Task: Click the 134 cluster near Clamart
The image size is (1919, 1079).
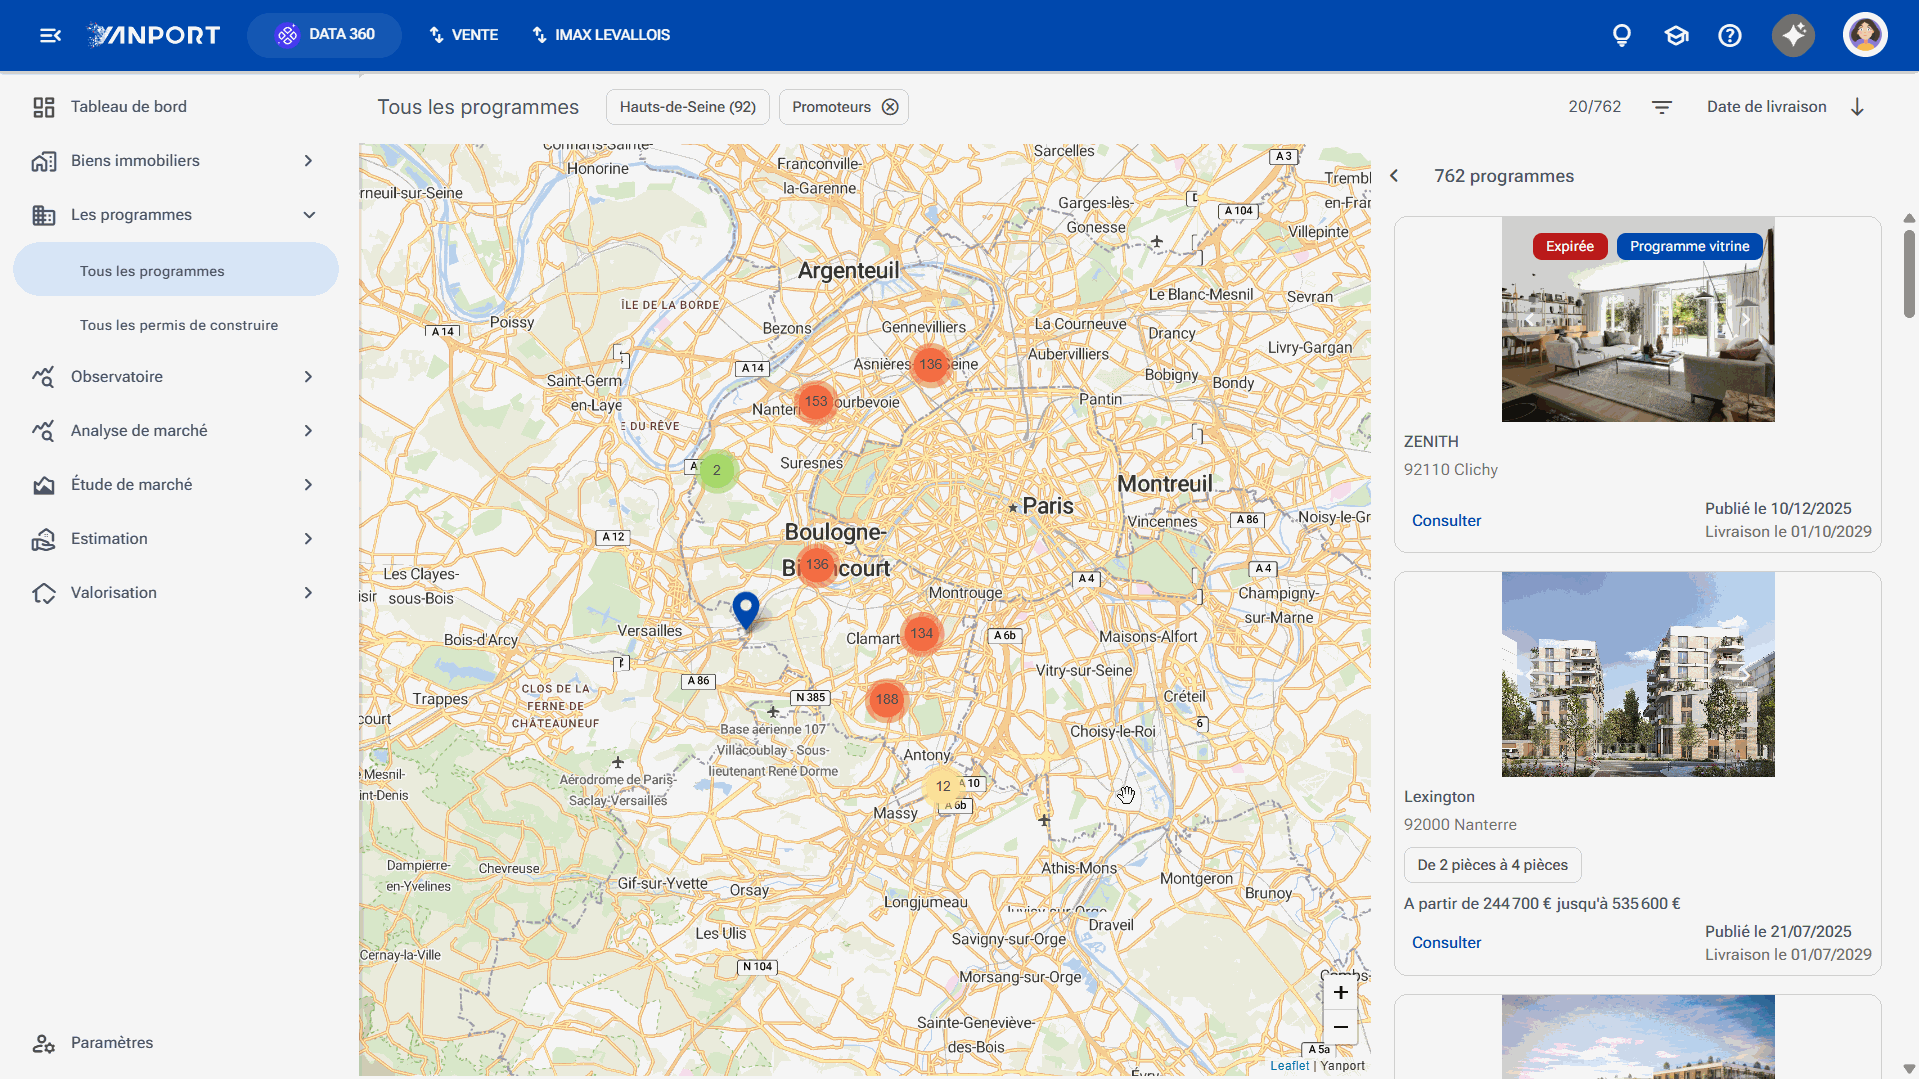Action: 921,634
